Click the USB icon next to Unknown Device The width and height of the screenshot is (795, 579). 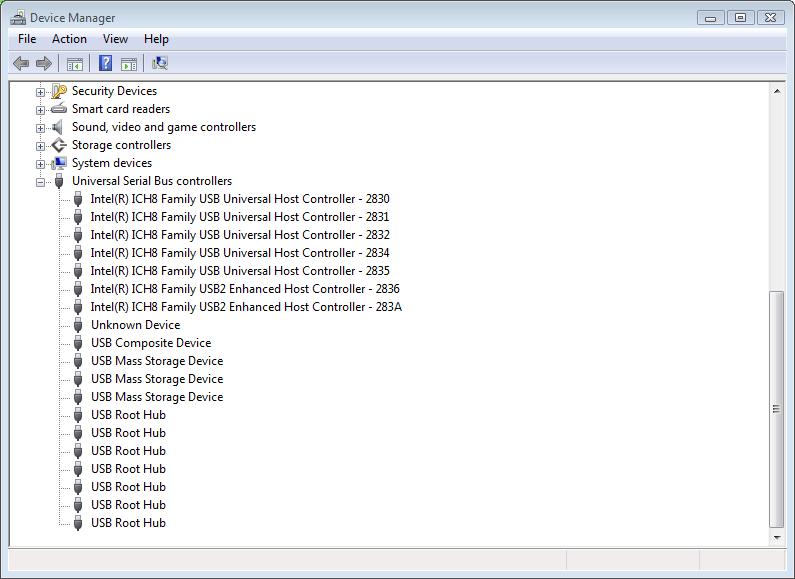(x=78, y=325)
